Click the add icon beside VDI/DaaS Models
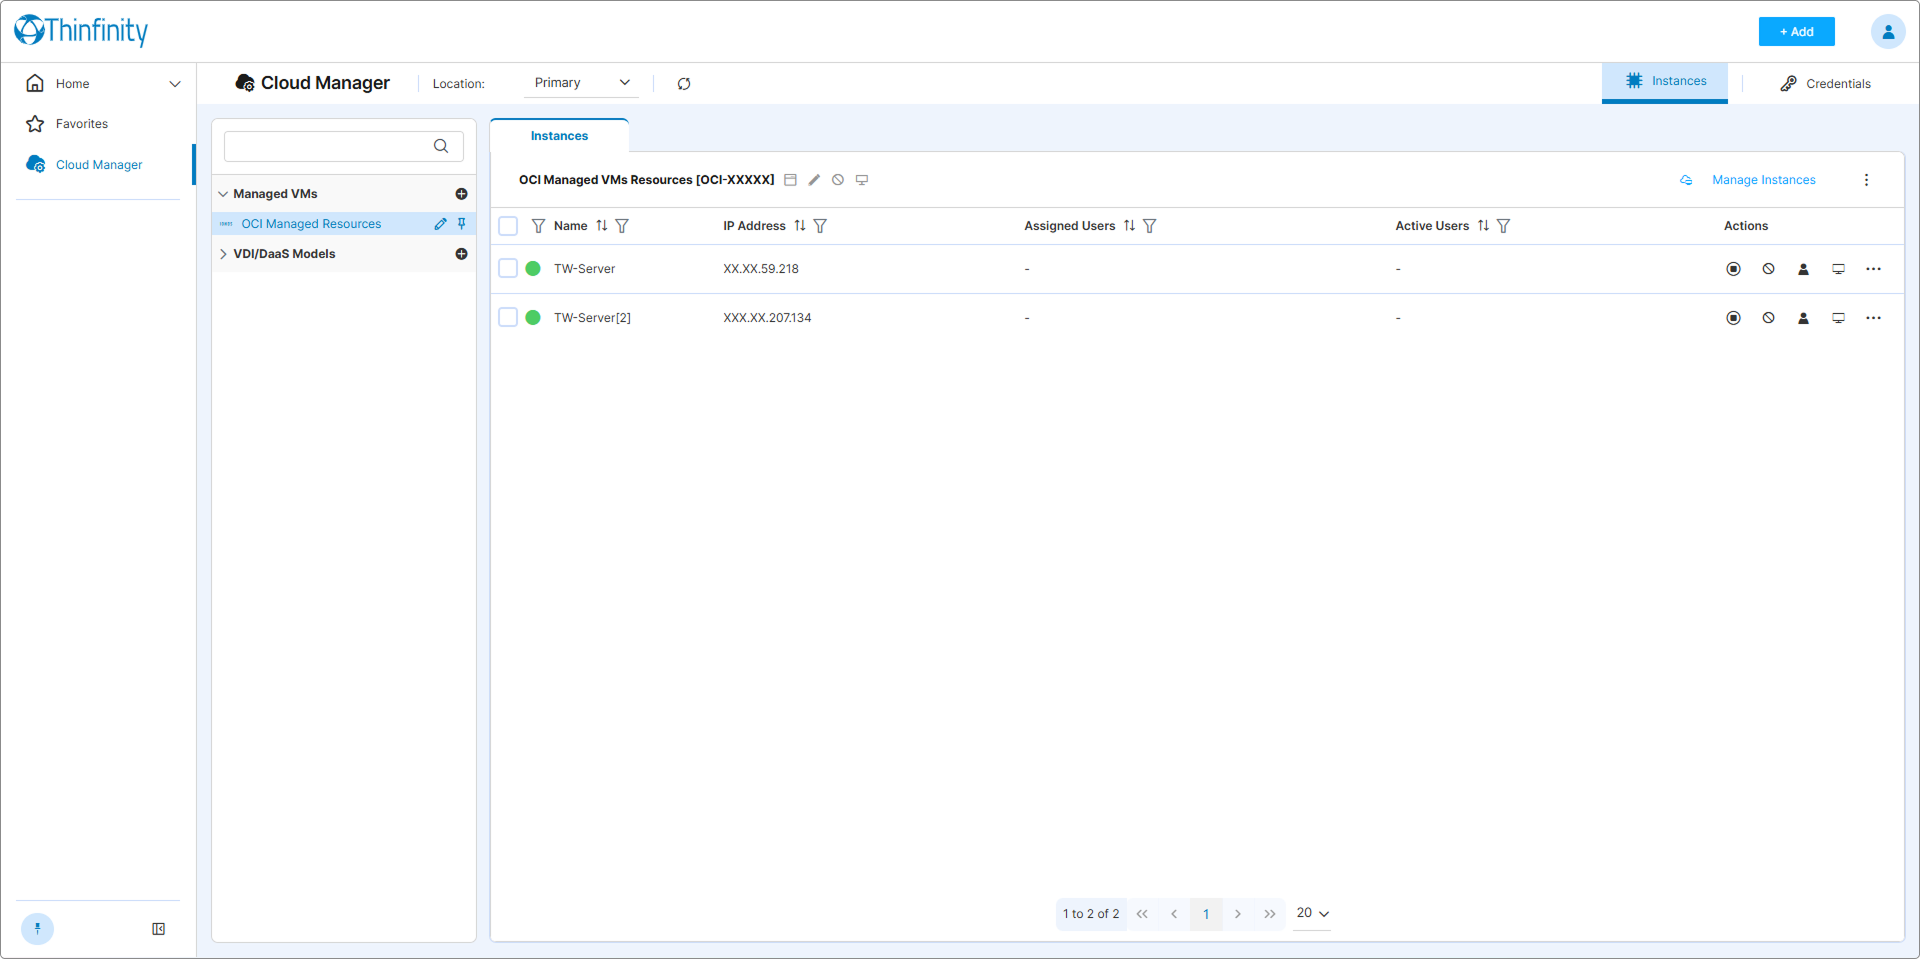 [x=461, y=254]
